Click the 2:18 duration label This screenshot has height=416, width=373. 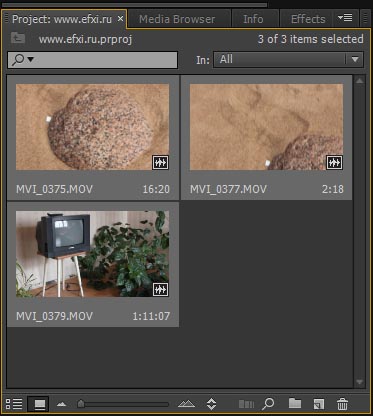[333, 189]
